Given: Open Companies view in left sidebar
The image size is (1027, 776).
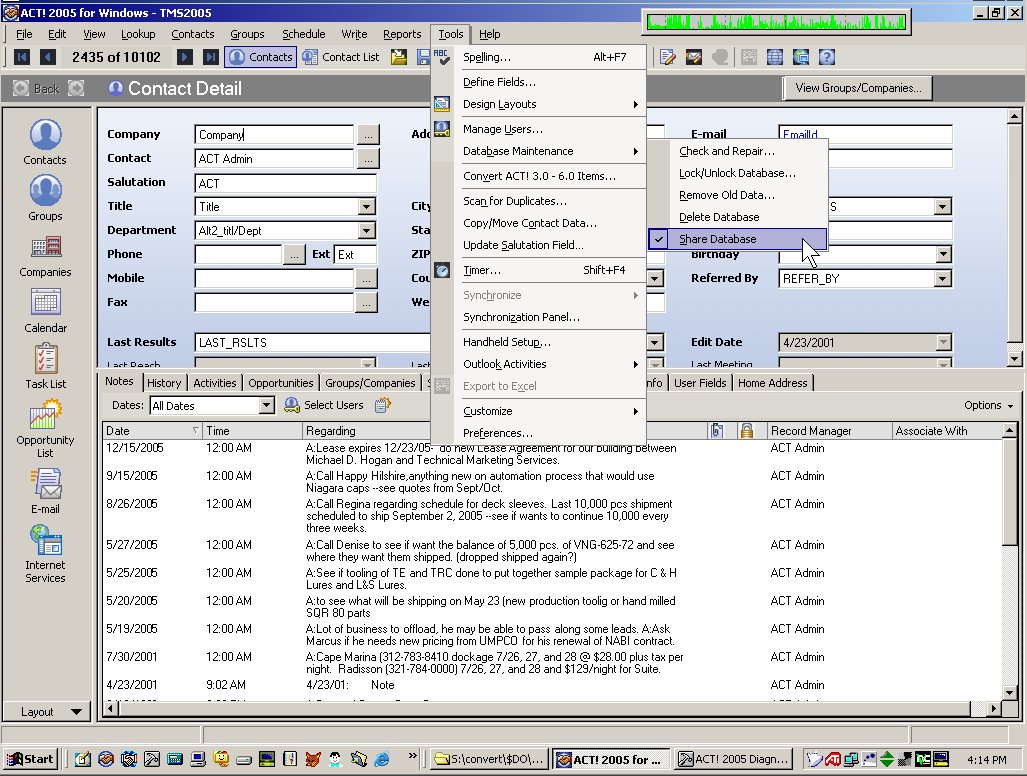Looking at the screenshot, I should tap(45, 256).
